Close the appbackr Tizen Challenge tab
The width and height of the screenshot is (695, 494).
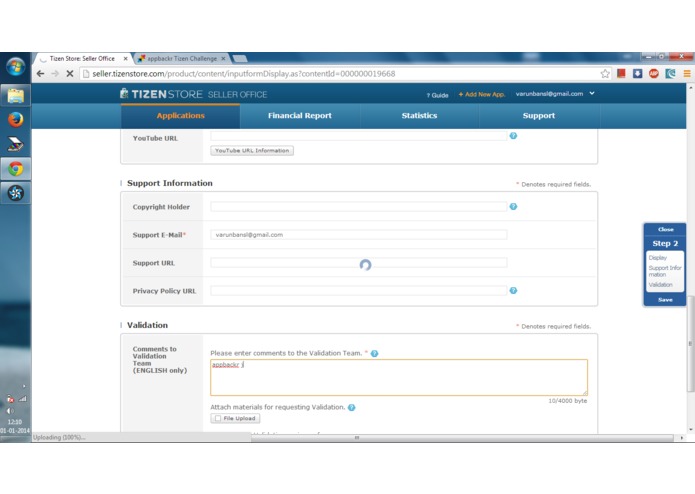[x=223, y=58]
